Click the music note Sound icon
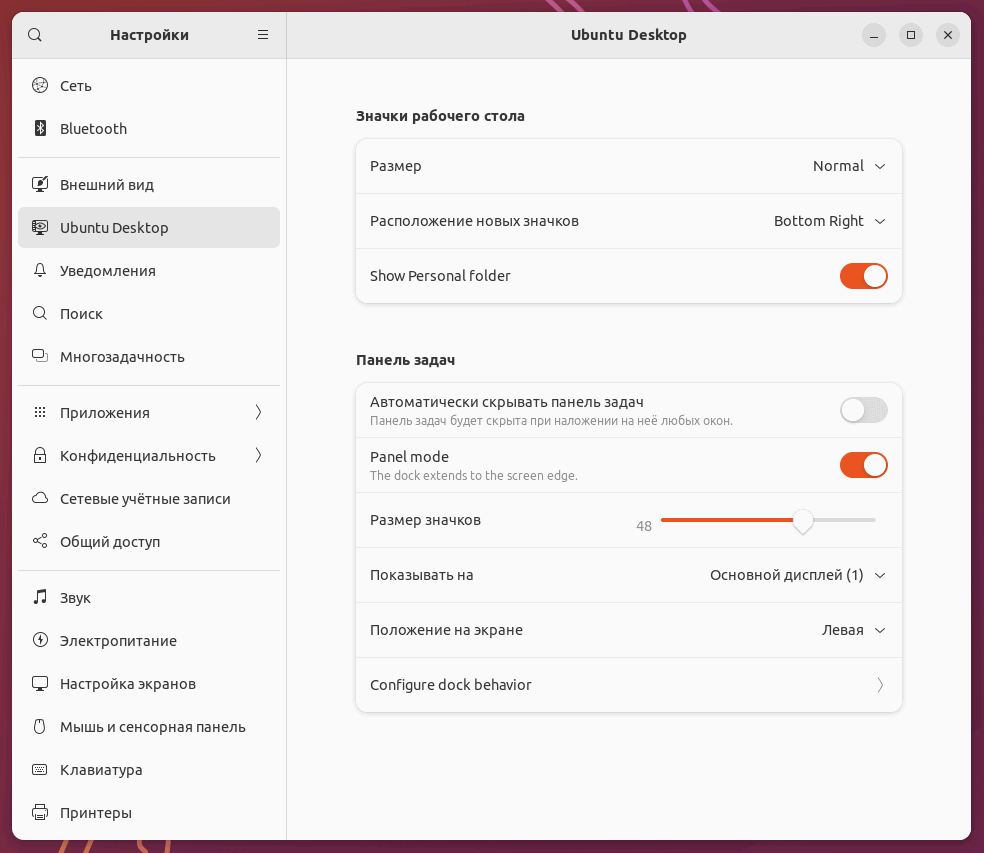Image resolution: width=984 pixels, height=853 pixels. pyautogui.click(x=40, y=598)
